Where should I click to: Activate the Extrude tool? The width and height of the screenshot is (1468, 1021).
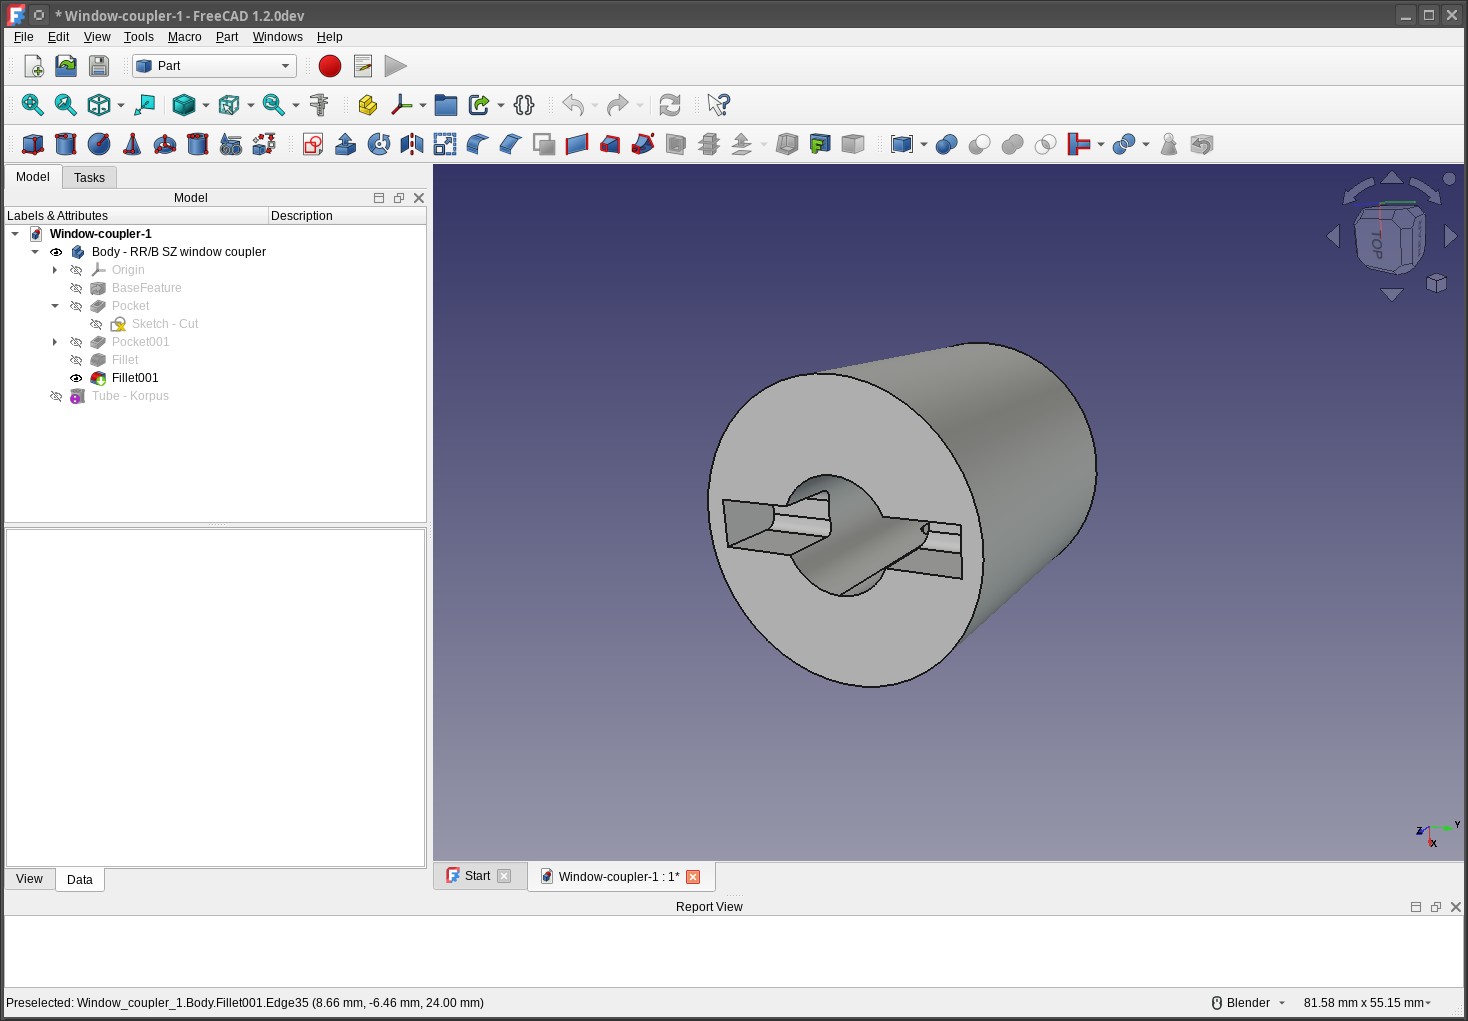tap(346, 144)
